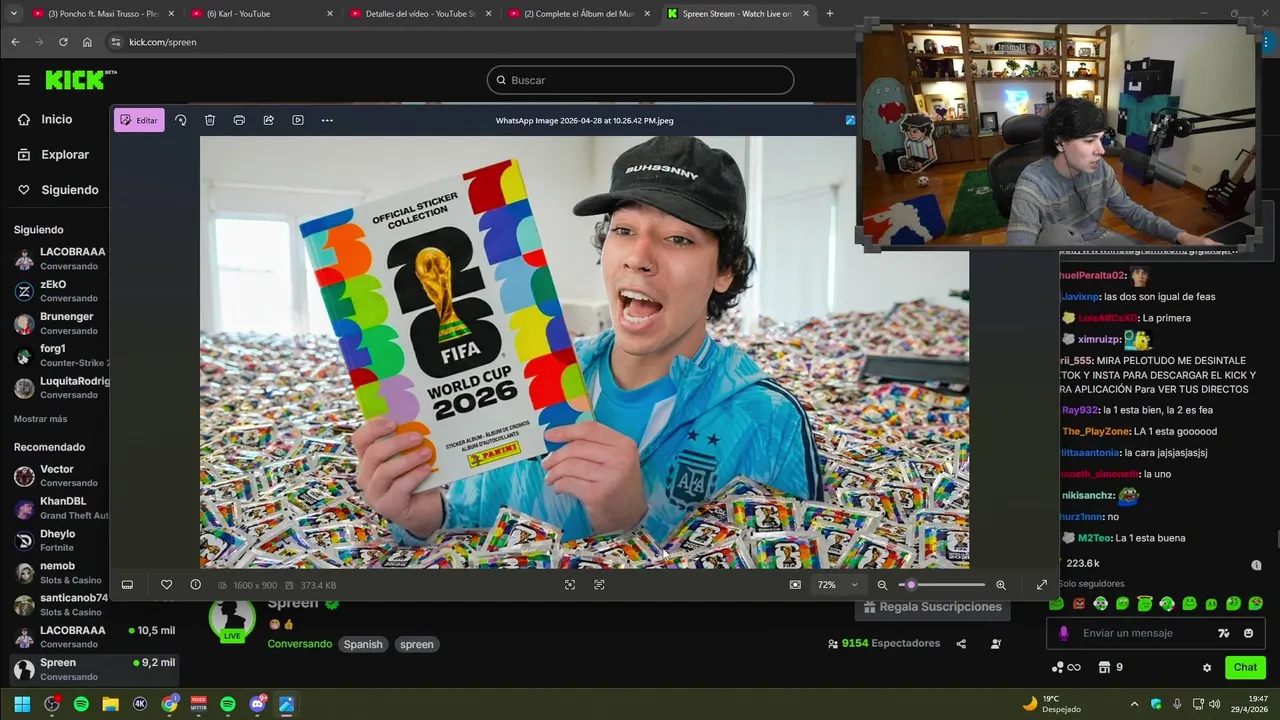The image size is (1280, 720).
Task: Click the purple microphone icon in chat input
Action: (x=1063, y=633)
